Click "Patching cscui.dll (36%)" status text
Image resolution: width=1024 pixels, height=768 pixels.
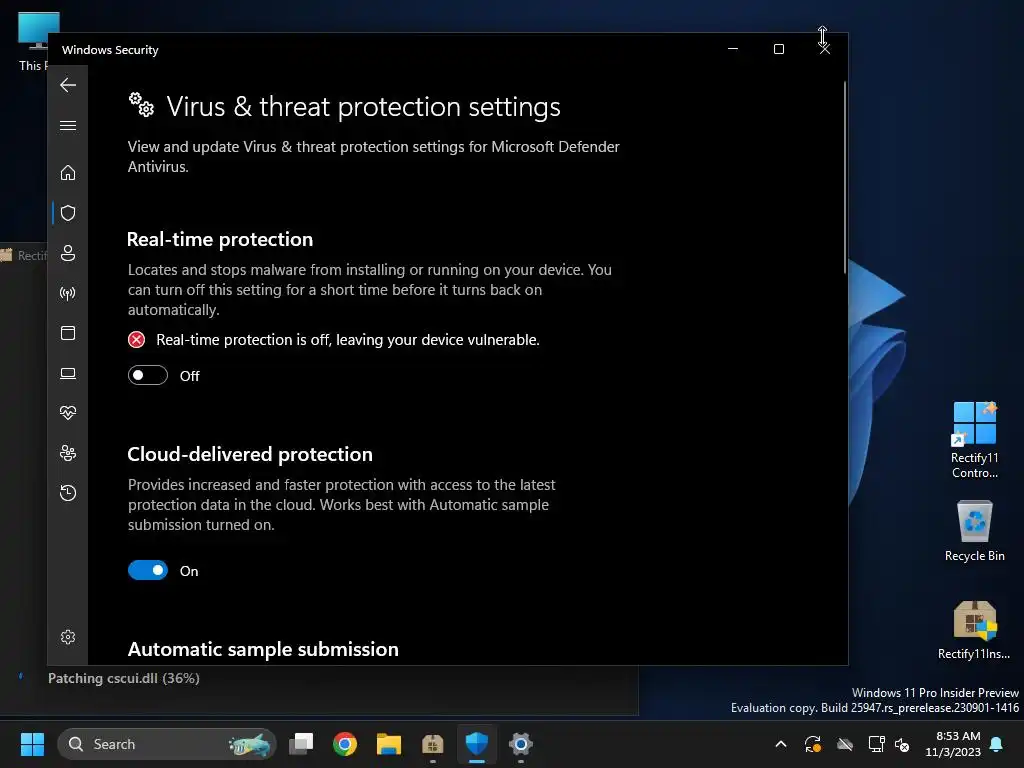coord(123,679)
